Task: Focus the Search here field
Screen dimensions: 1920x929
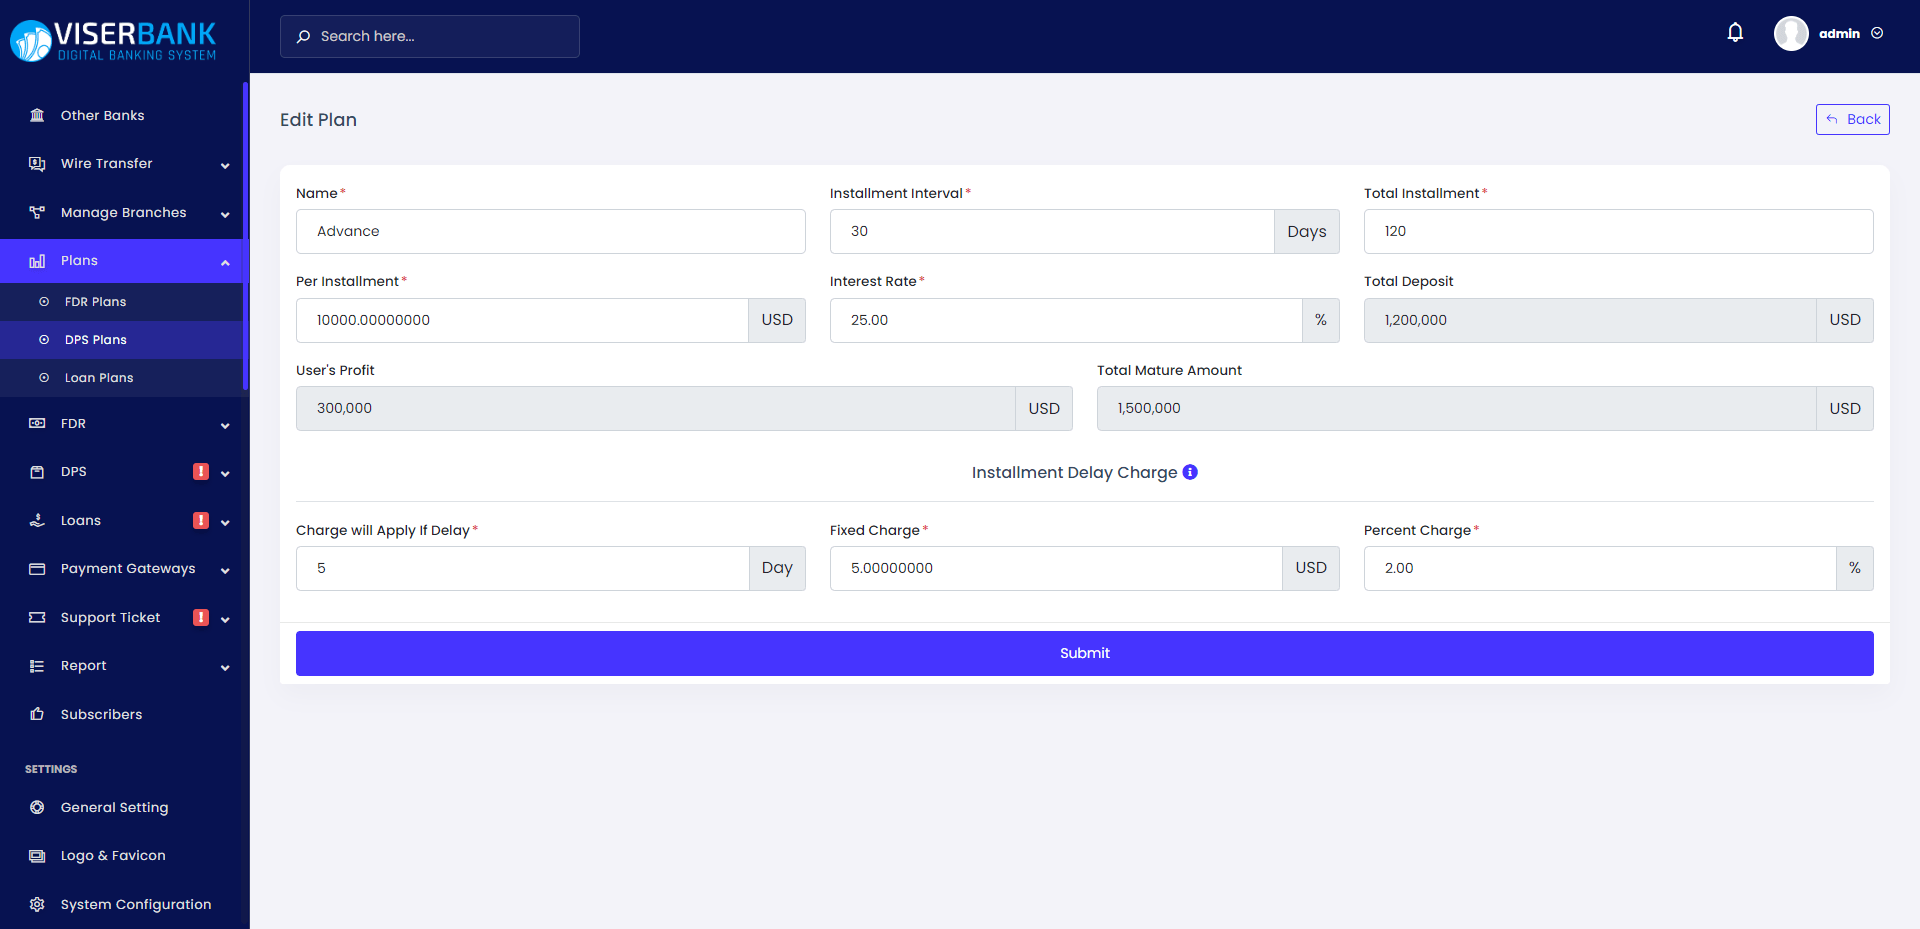Action: tap(430, 36)
